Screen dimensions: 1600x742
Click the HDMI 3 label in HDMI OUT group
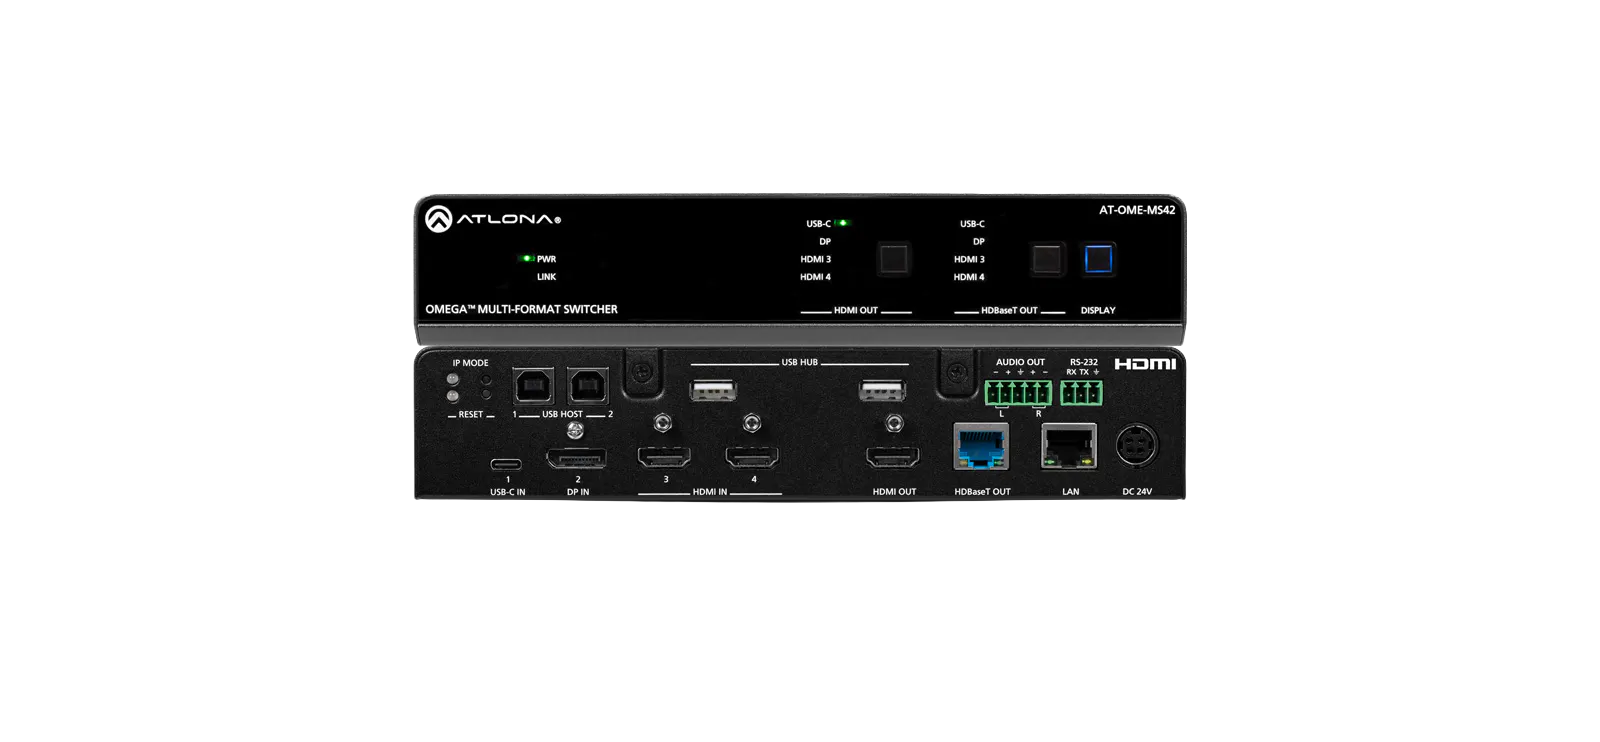[815, 259]
